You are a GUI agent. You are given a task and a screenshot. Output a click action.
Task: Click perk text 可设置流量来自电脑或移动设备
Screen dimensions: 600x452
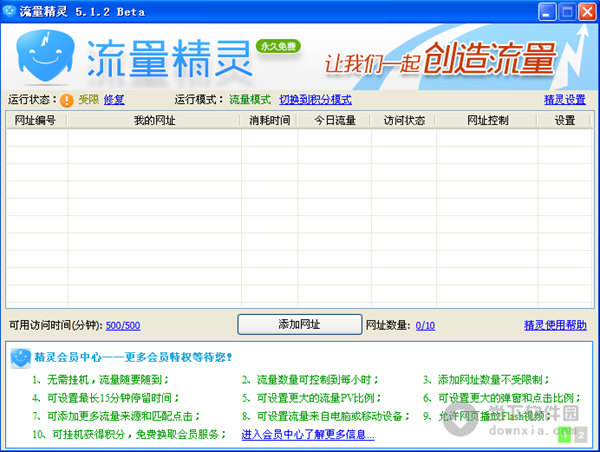pos(330,416)
